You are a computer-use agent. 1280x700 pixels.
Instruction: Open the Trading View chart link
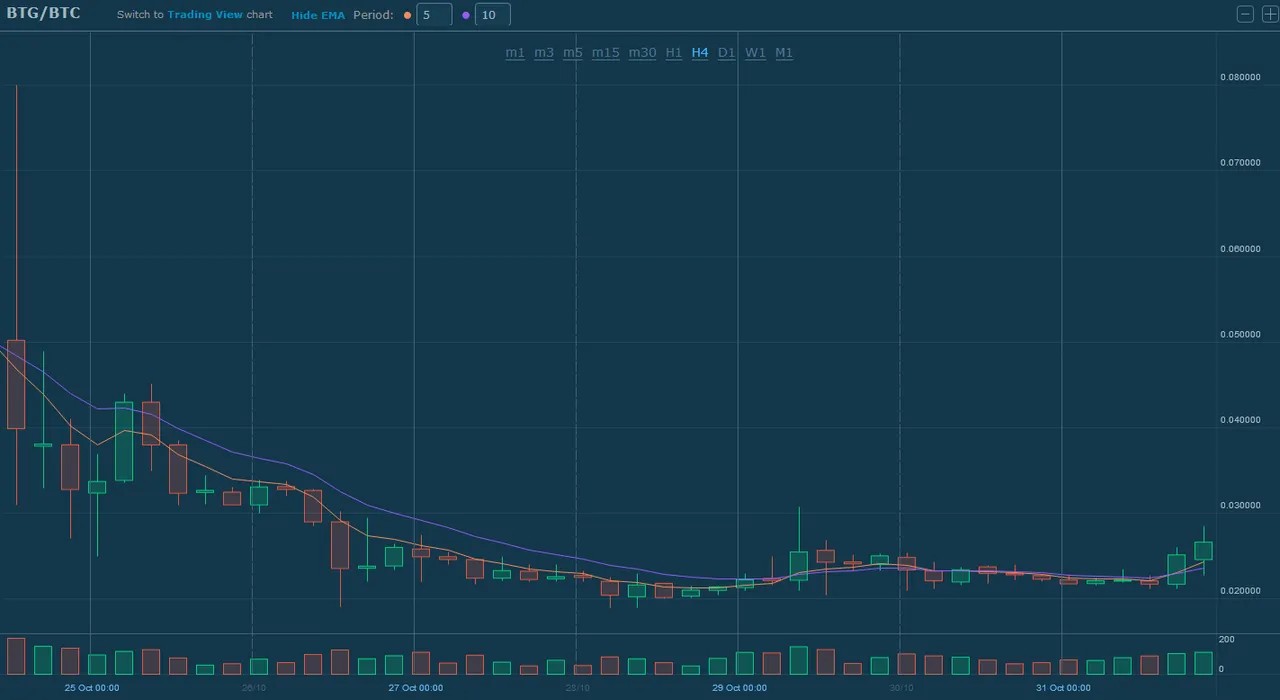point(205,15)
